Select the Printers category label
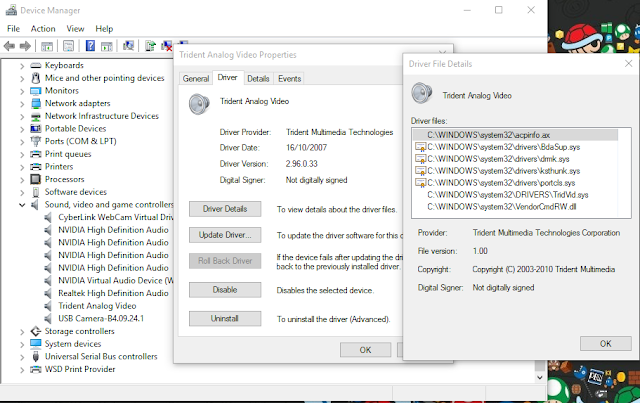This screenshot has height=403, width=640. (59, 167)
